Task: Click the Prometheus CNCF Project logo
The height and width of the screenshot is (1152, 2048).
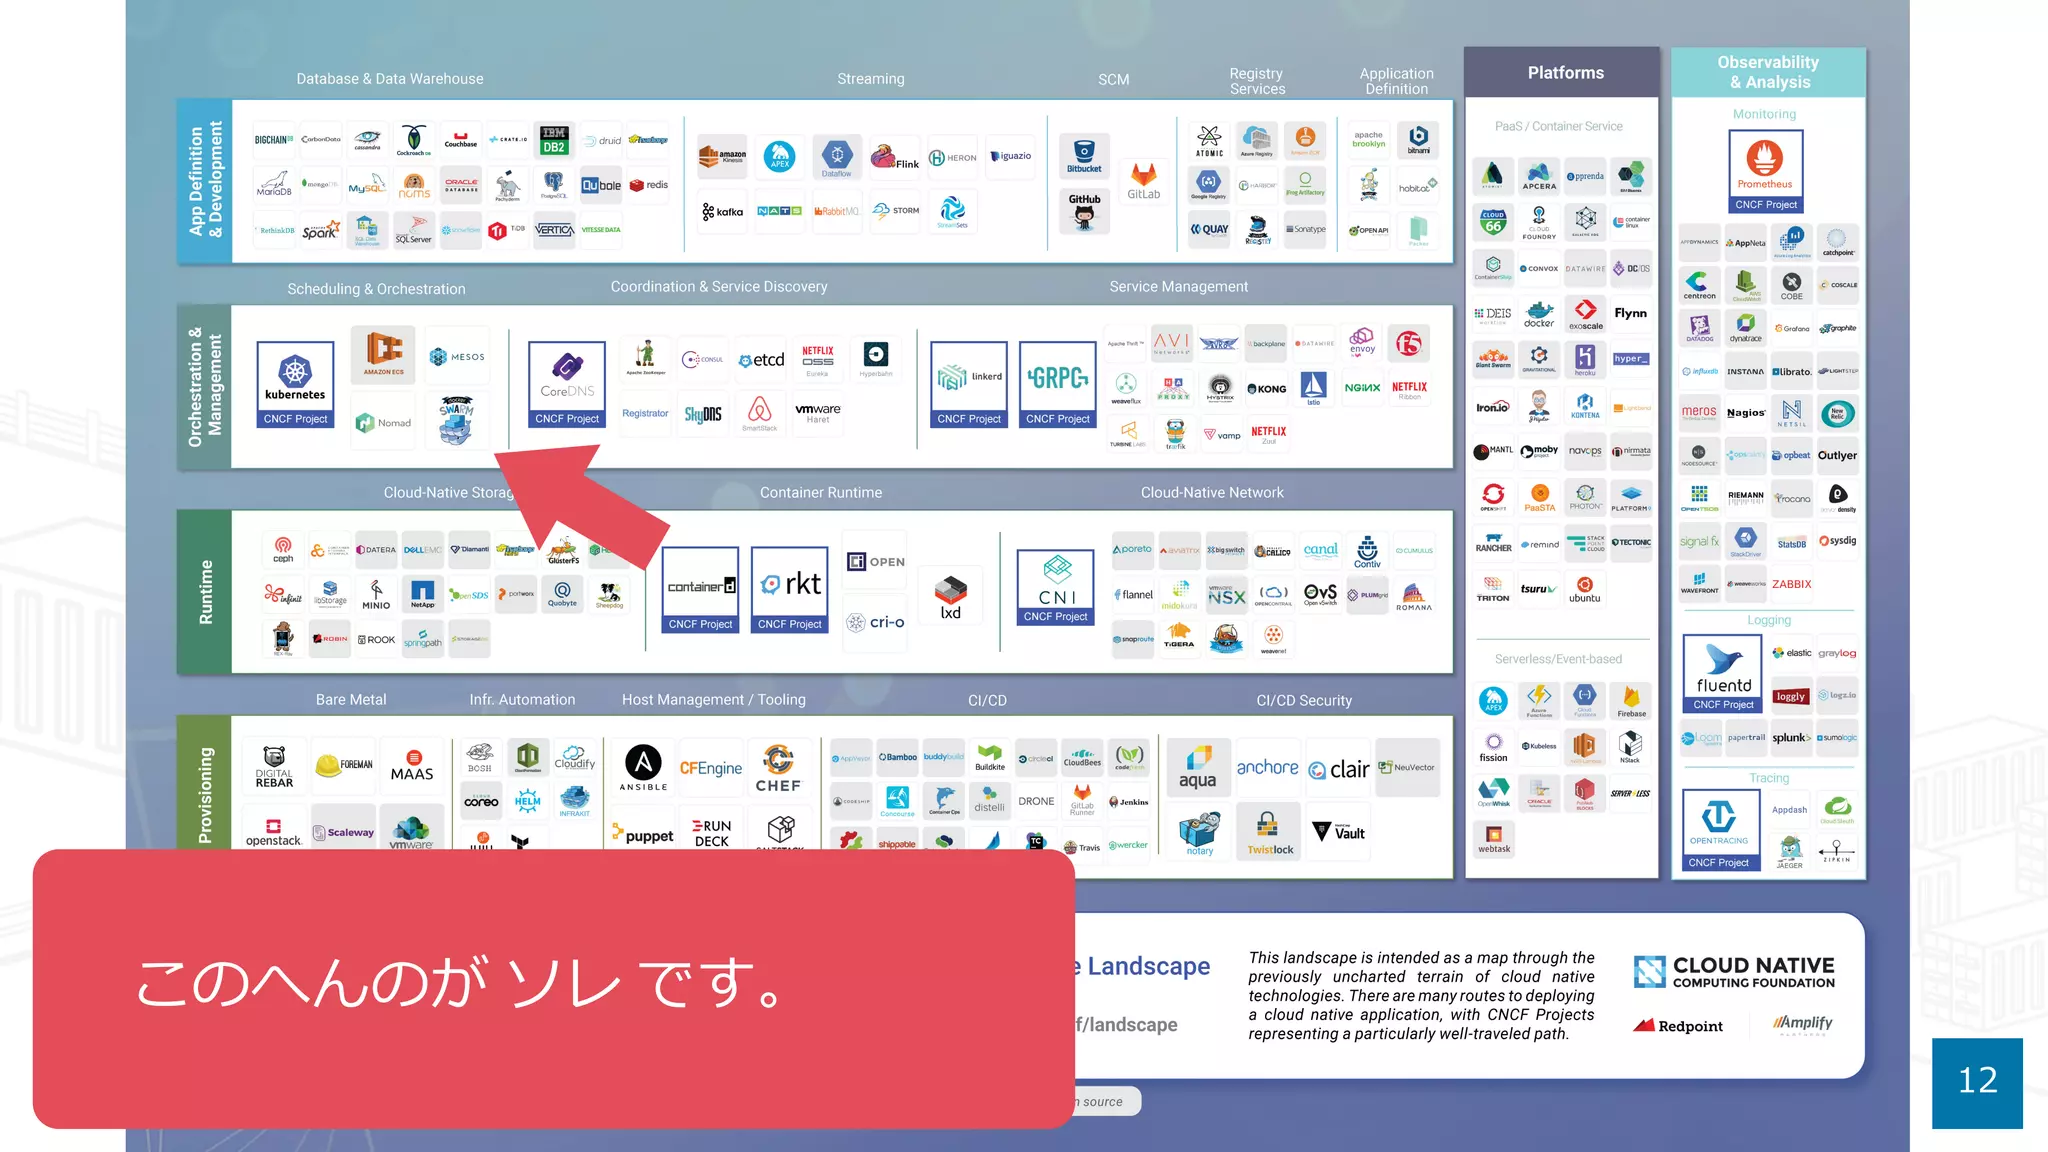Action: (1766, 172)
